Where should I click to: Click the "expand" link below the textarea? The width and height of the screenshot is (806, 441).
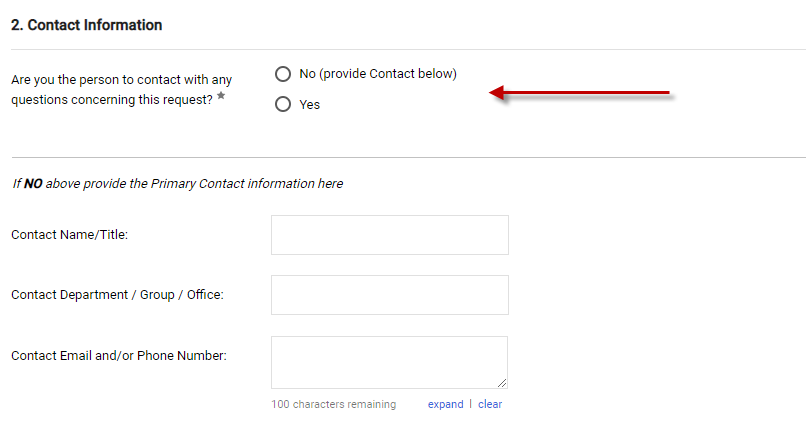(445, 404)
